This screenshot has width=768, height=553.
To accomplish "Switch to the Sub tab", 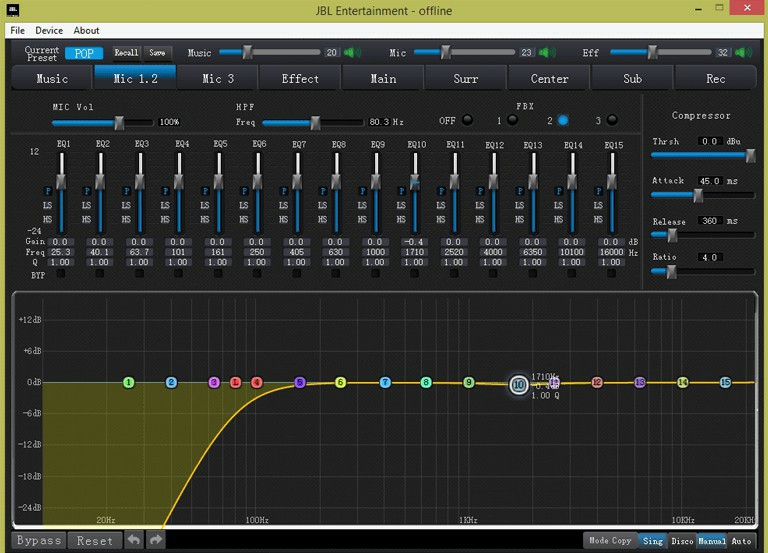I will [x=632, y=78].
